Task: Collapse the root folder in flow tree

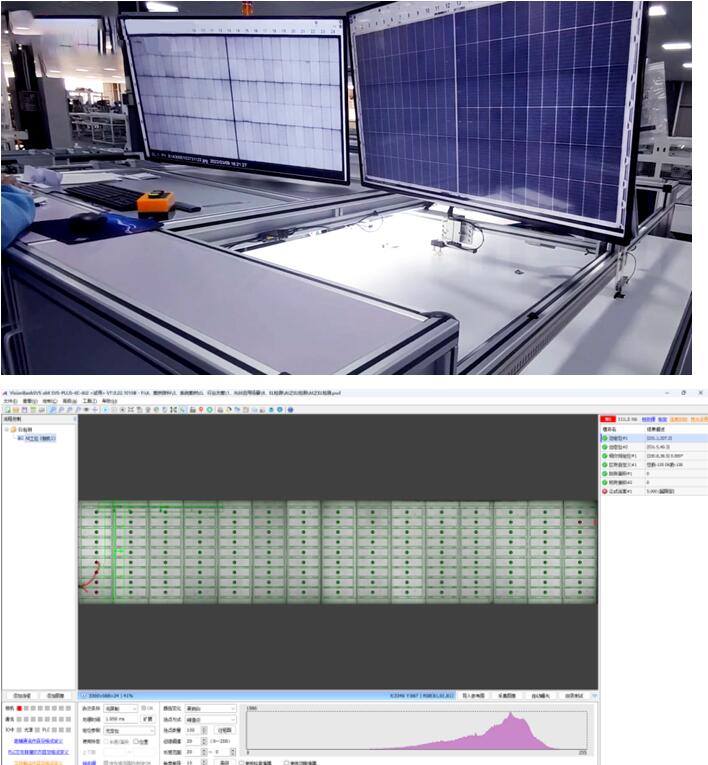Action: coord(7,429)
